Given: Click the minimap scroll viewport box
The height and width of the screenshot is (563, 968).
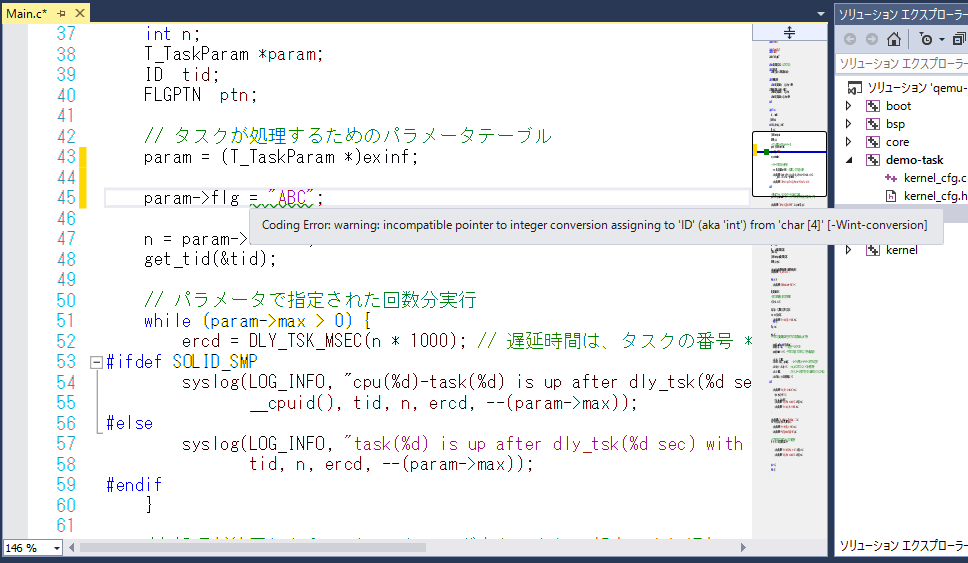Looking at the screenshot, I should click(x=789, y=165).
